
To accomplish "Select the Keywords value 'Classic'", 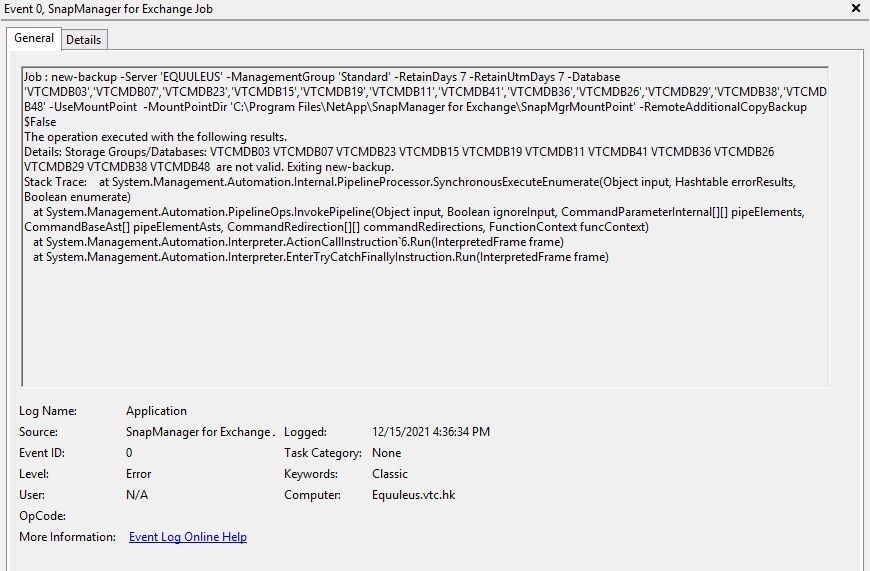I will pos(390,474).
